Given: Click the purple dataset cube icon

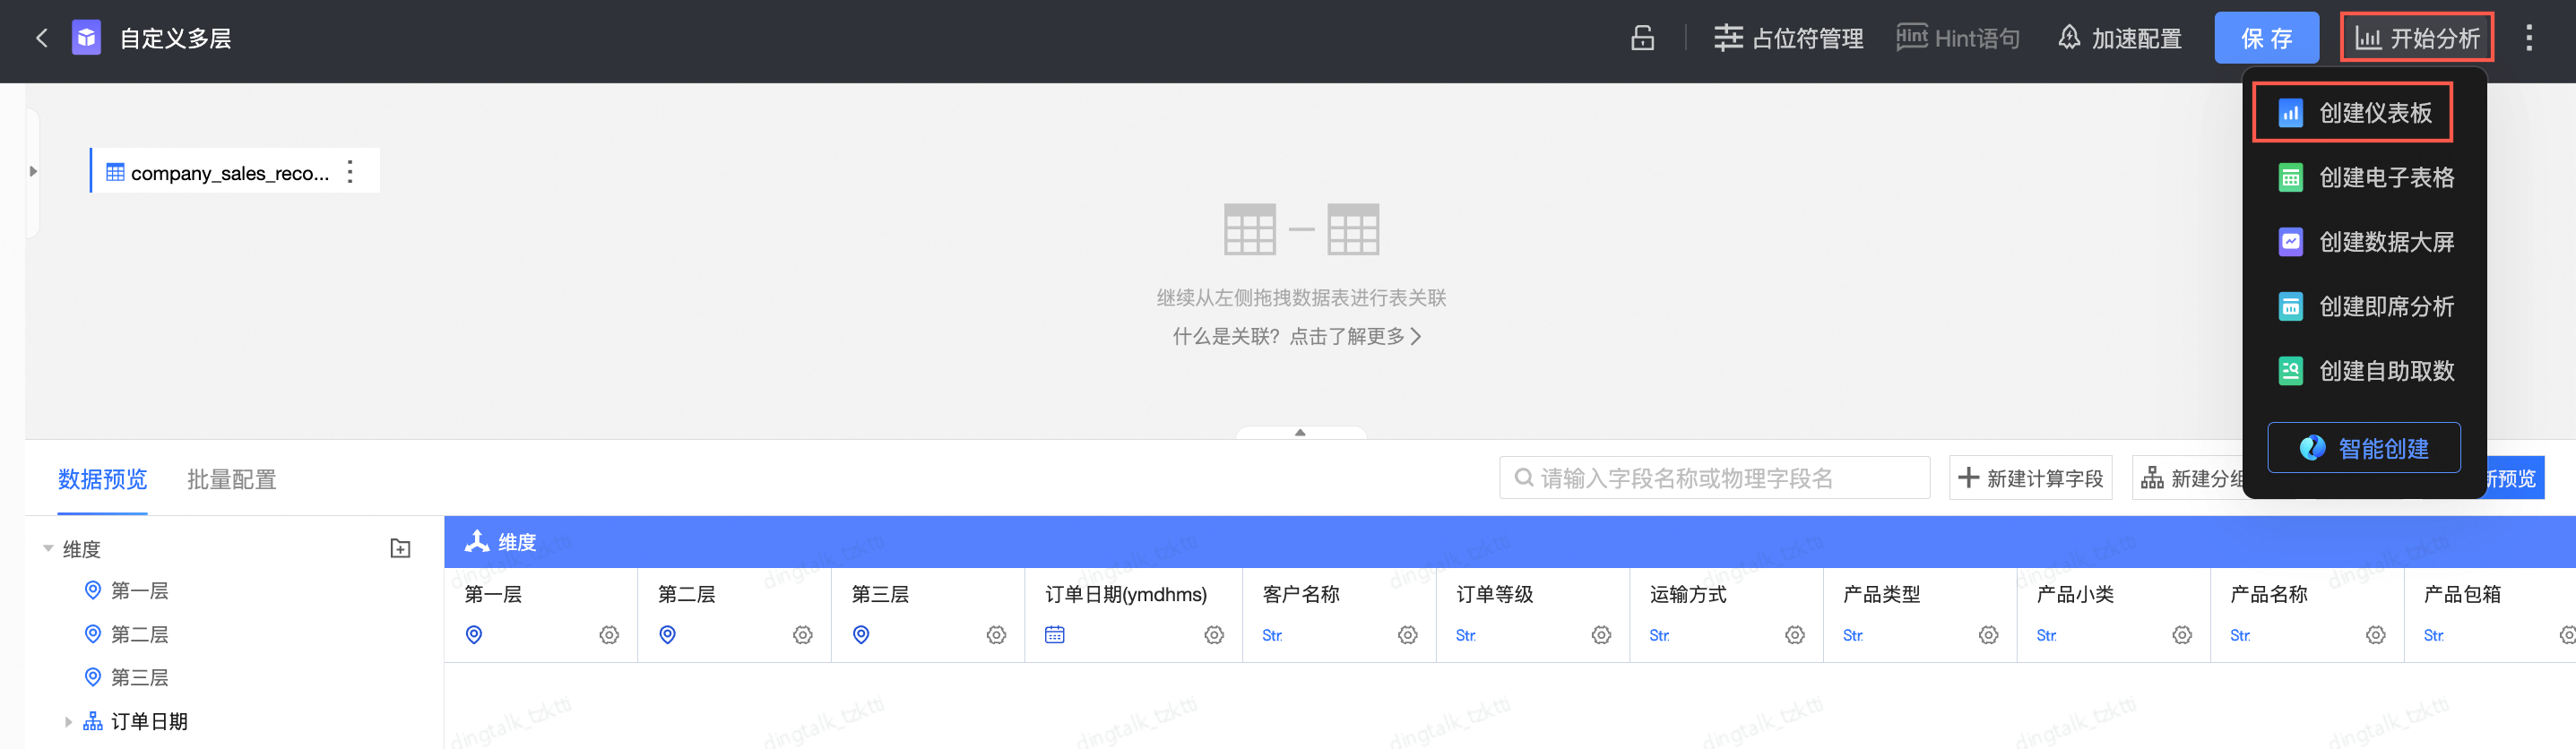Looking at the screenshot, I should (87, 39).
